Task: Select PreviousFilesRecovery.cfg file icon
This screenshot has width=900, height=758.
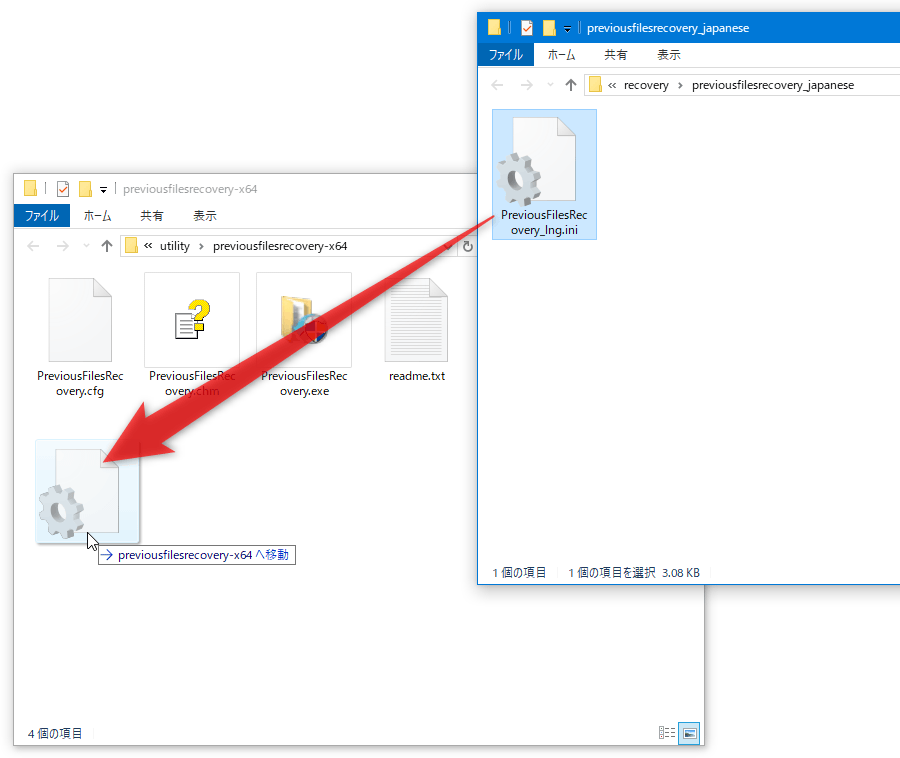Action: click(x=80, y=320)
